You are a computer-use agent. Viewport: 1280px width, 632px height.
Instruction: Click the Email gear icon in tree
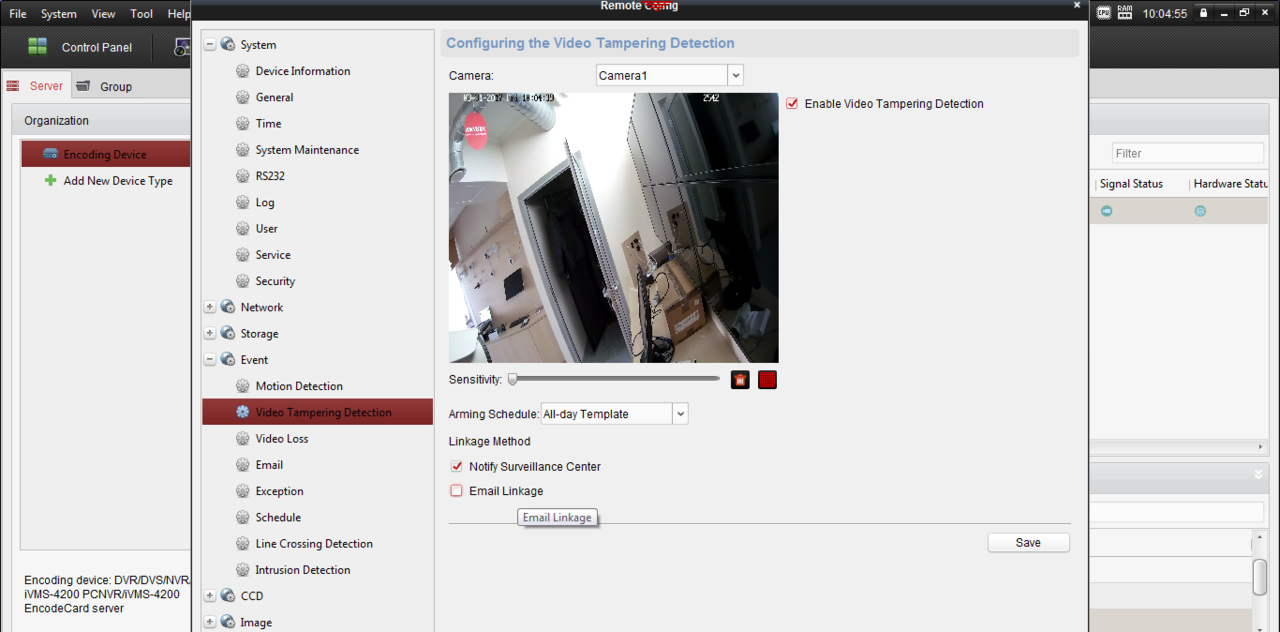242,465
